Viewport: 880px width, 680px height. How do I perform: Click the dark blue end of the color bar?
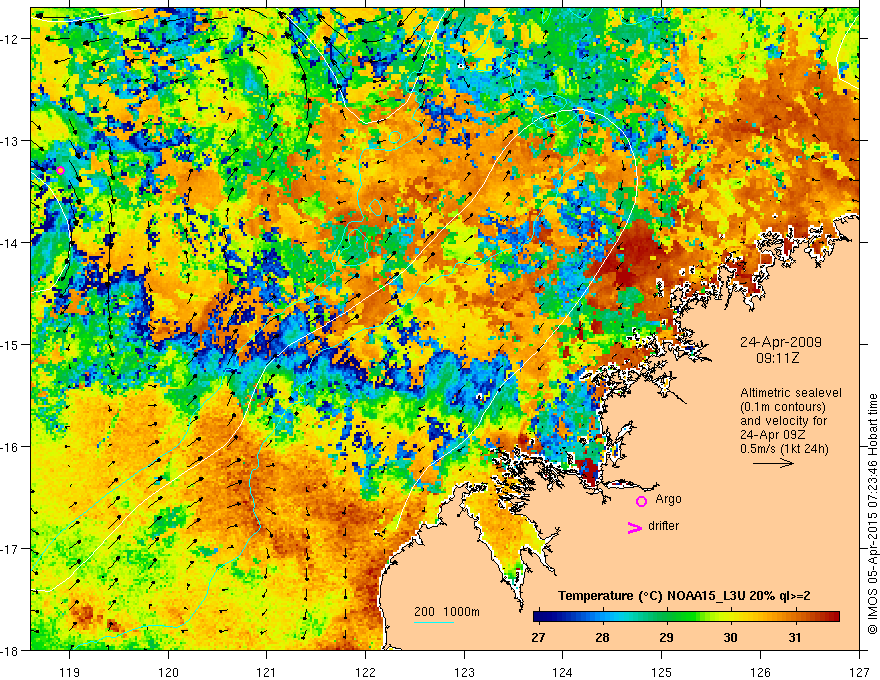click(538, 617)
